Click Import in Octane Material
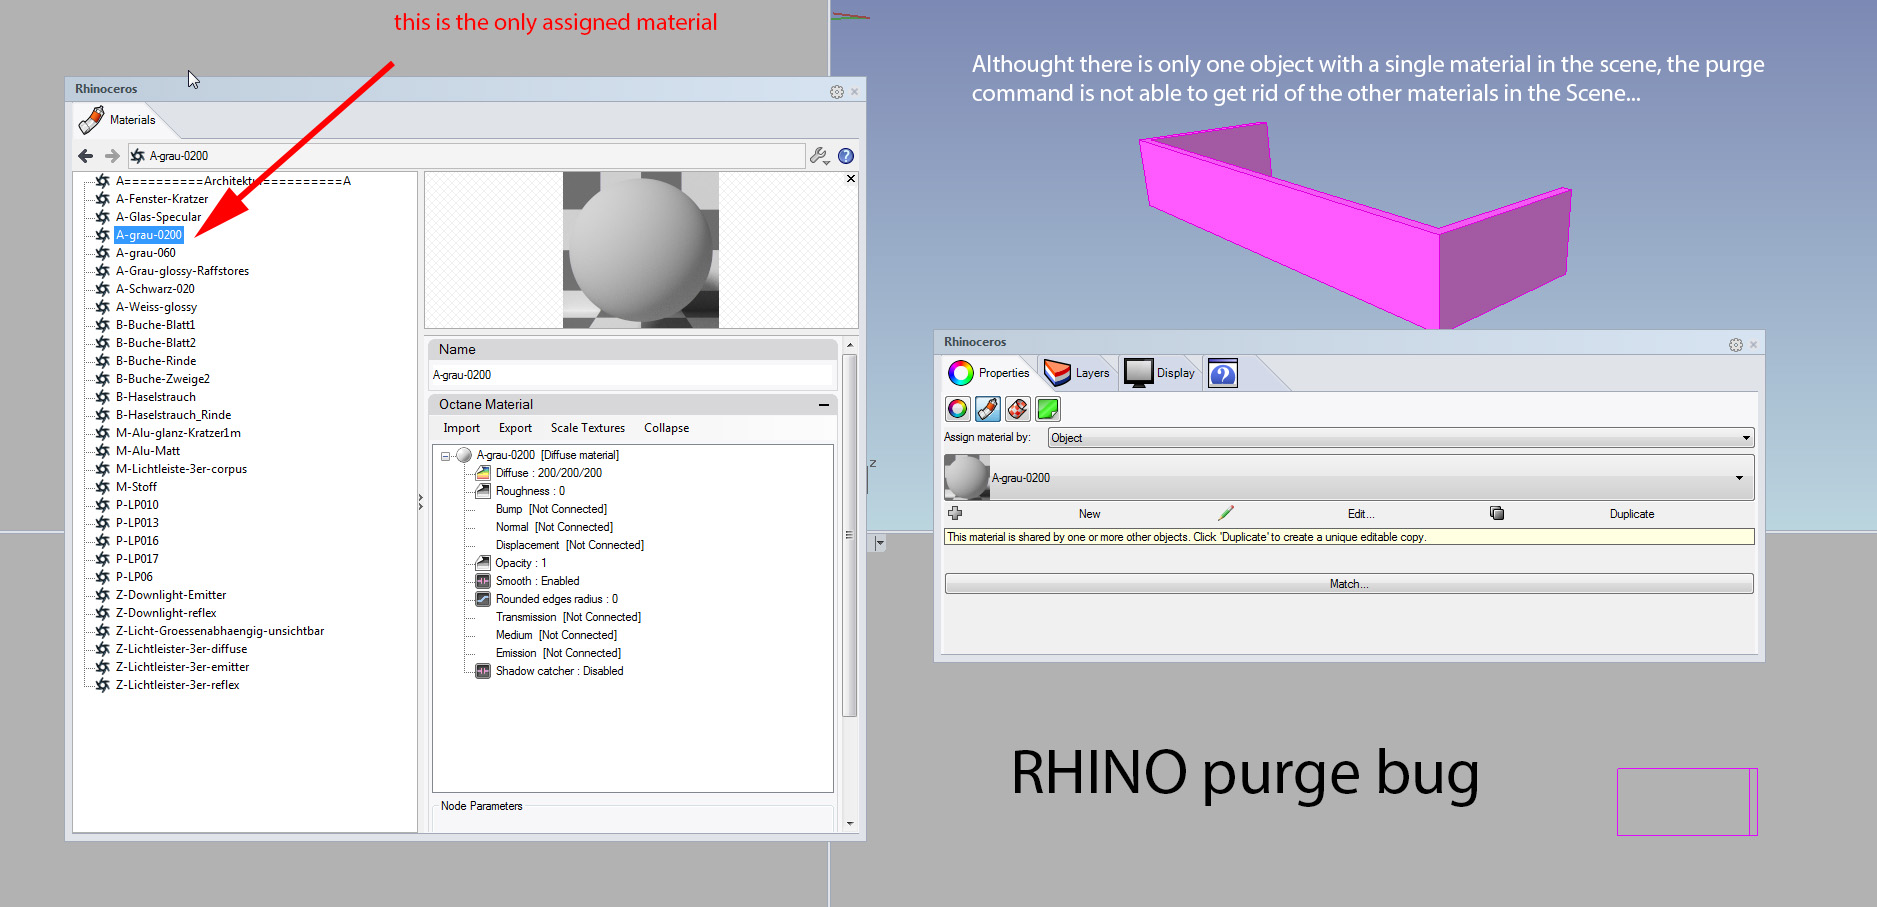The height and width of the screenshot is (907, 1877). (x=462, y=428)
